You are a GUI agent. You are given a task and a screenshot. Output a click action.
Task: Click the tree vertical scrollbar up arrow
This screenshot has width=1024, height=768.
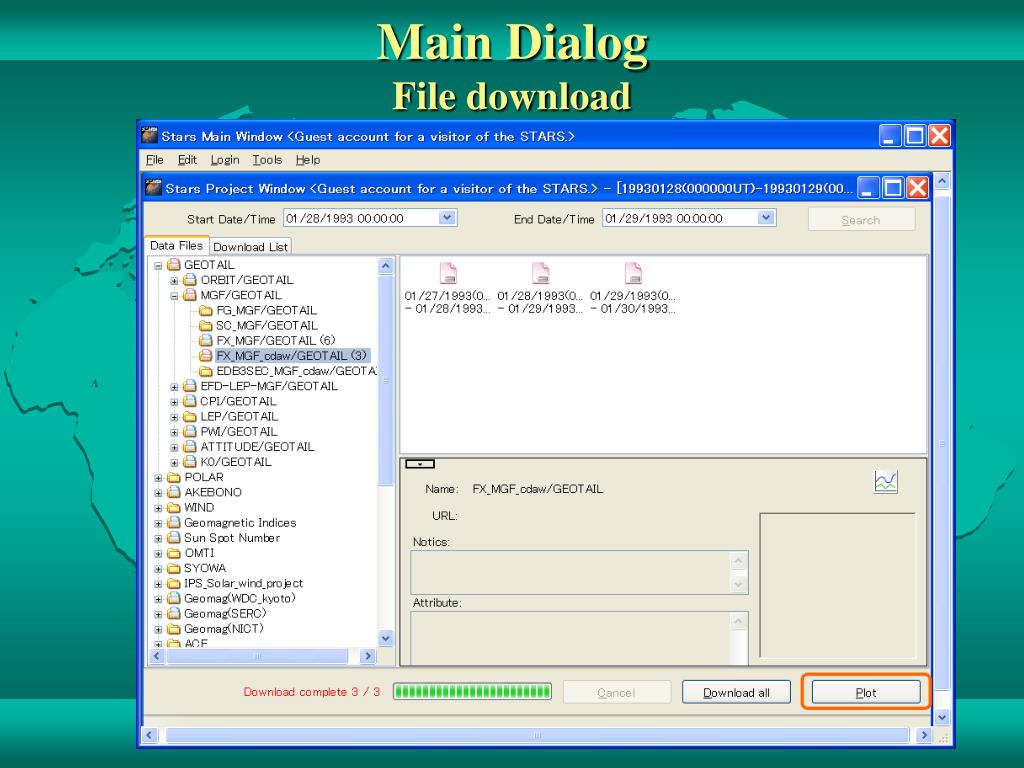386,266
